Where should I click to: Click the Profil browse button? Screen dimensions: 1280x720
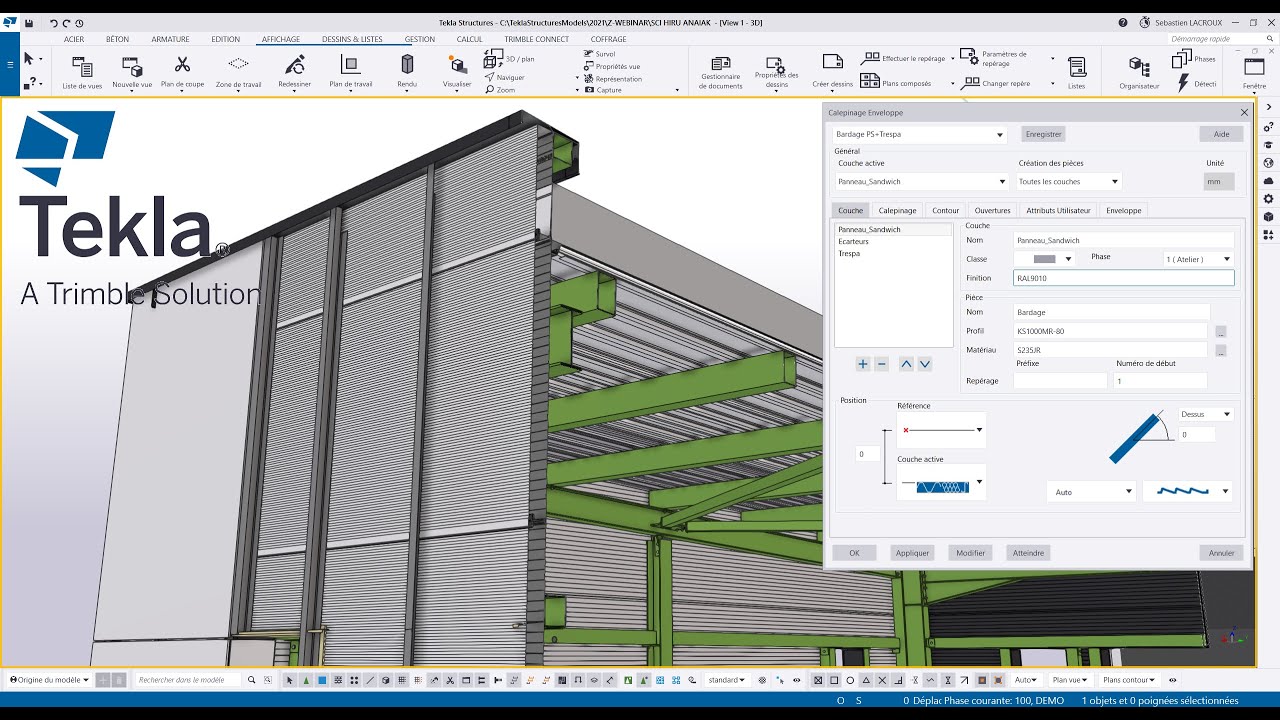coord(1221,331)
